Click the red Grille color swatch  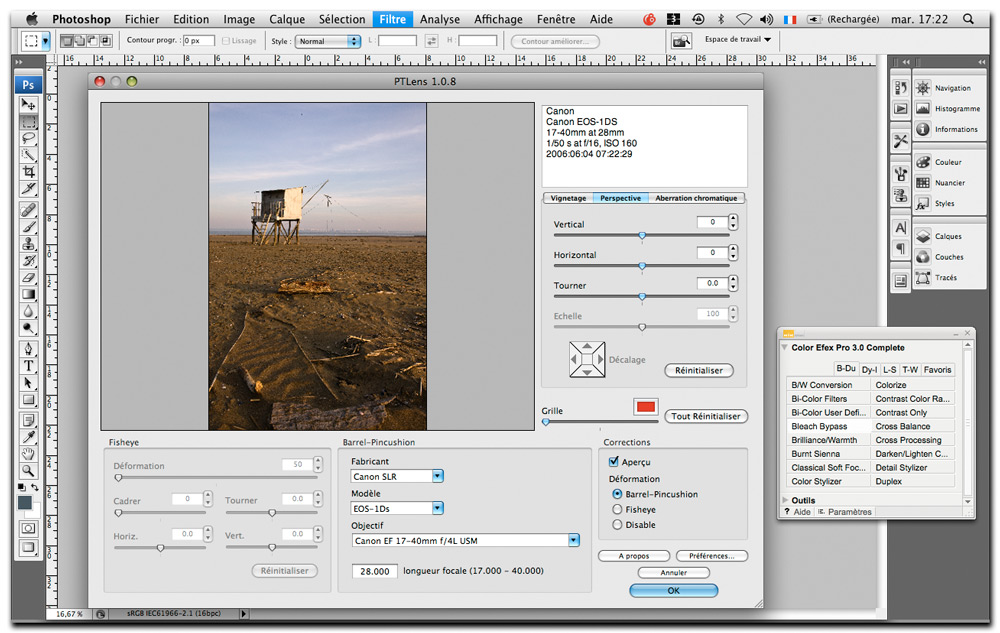[x=646, y=407]
